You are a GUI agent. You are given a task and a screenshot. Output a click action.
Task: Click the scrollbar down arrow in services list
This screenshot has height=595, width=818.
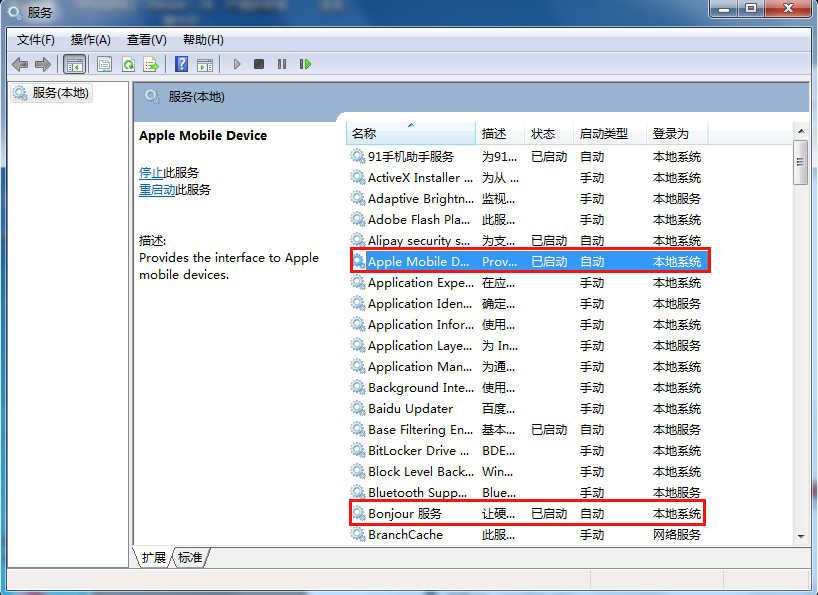coord(800,537)
